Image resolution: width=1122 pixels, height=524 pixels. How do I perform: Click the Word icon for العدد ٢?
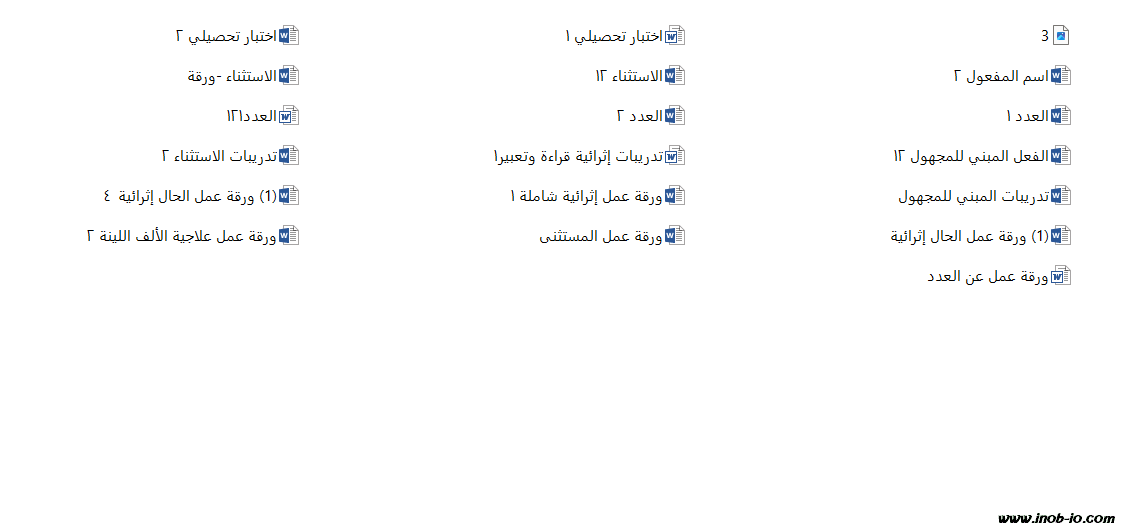click(675, 116)
